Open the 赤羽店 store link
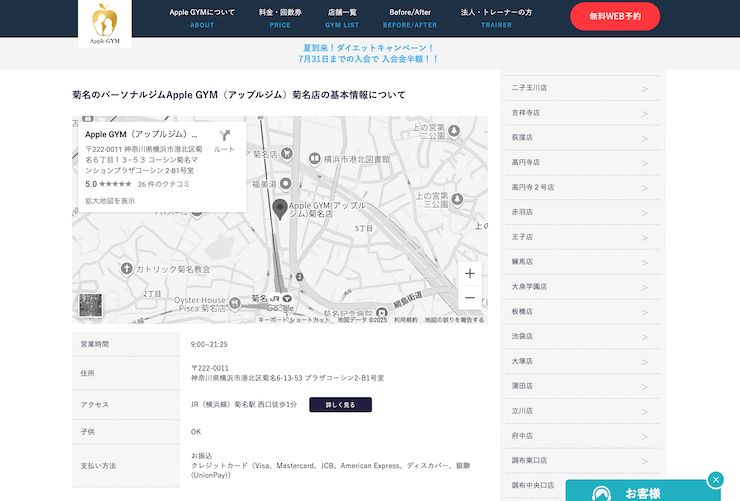 click(x=583, y=212)
